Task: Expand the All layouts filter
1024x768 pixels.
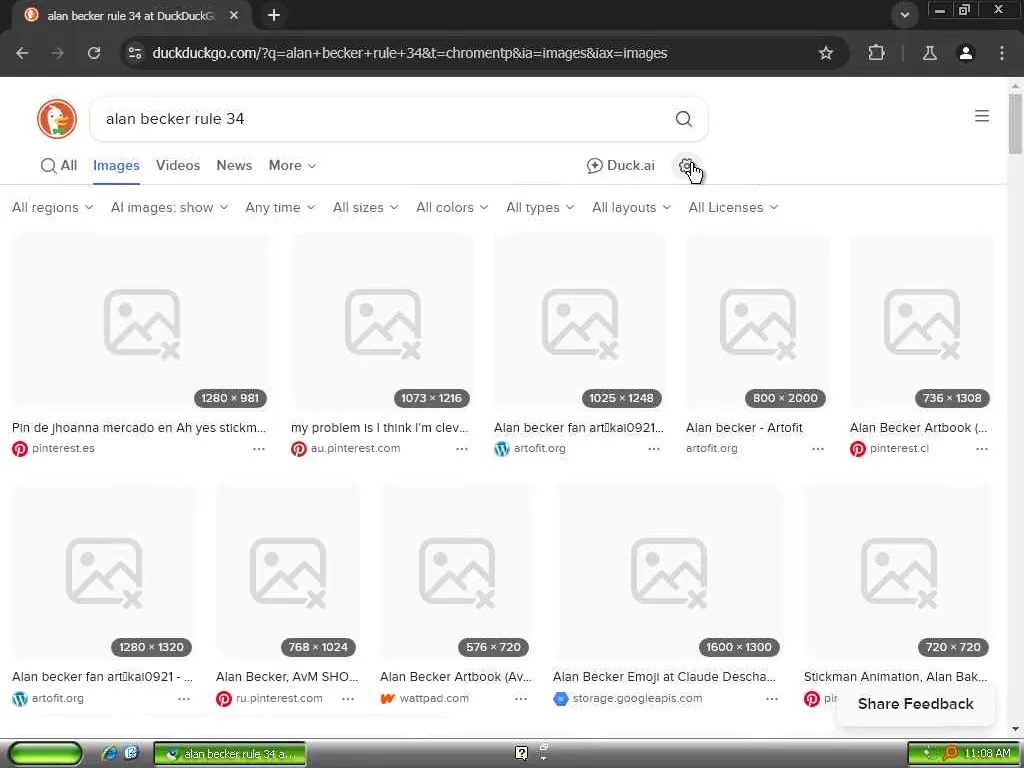Action: (632, 208)
